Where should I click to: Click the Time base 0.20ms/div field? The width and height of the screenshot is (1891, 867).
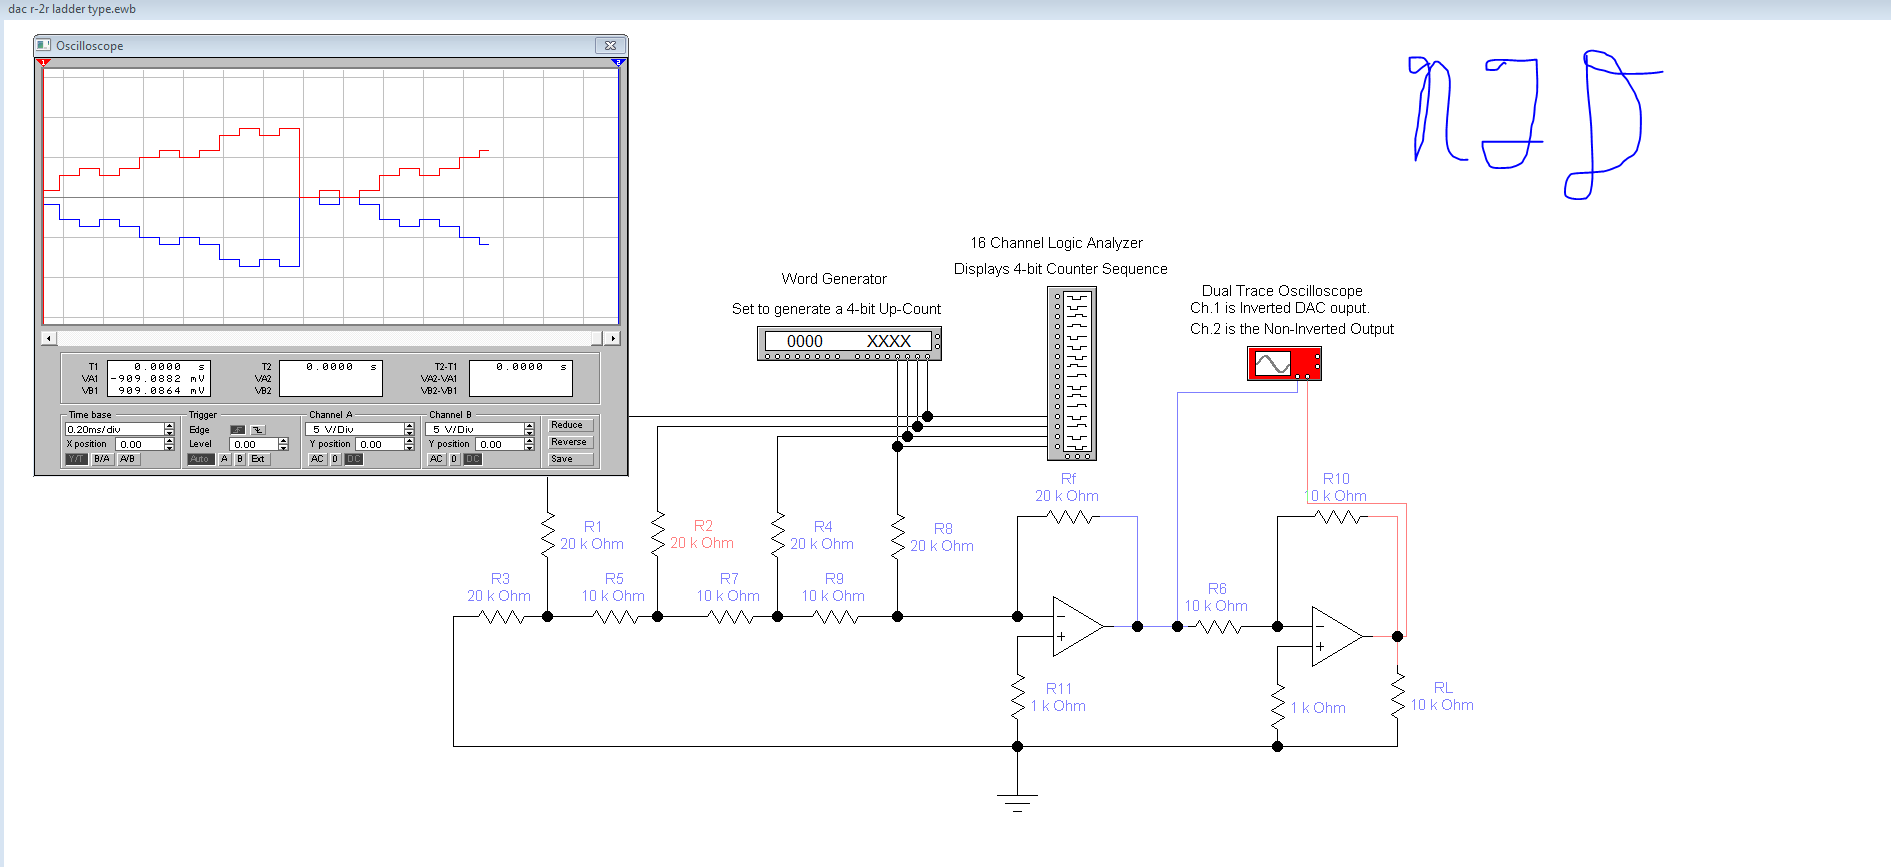point(114,429)
